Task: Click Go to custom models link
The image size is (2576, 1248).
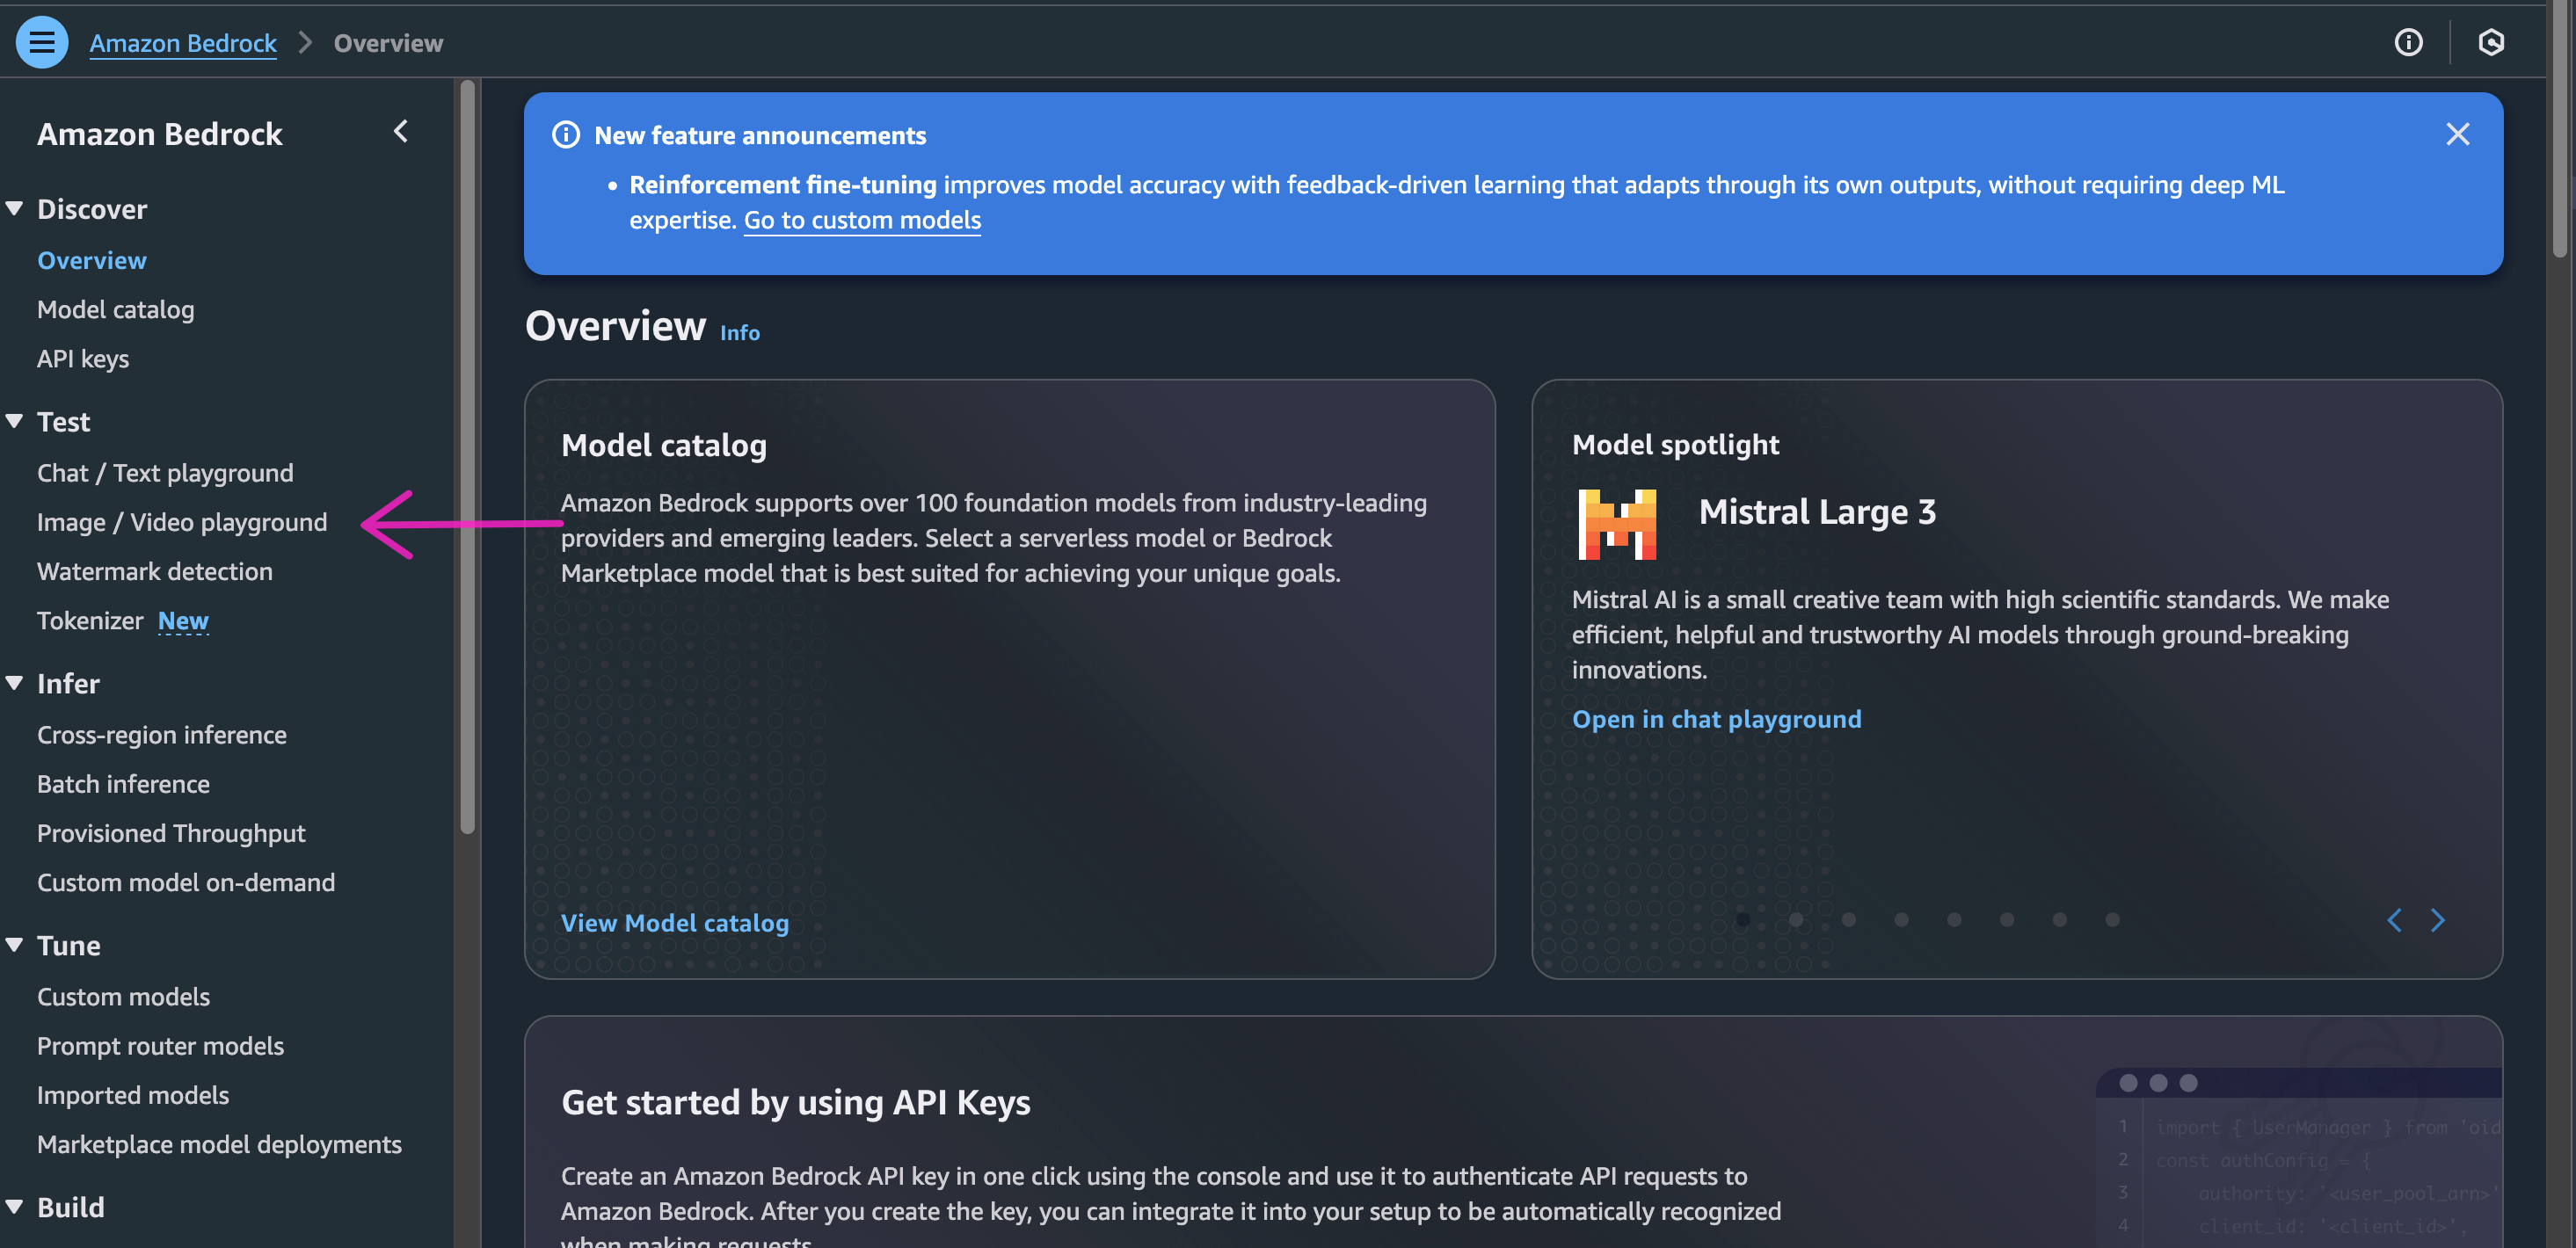Action: click(862, 220)
